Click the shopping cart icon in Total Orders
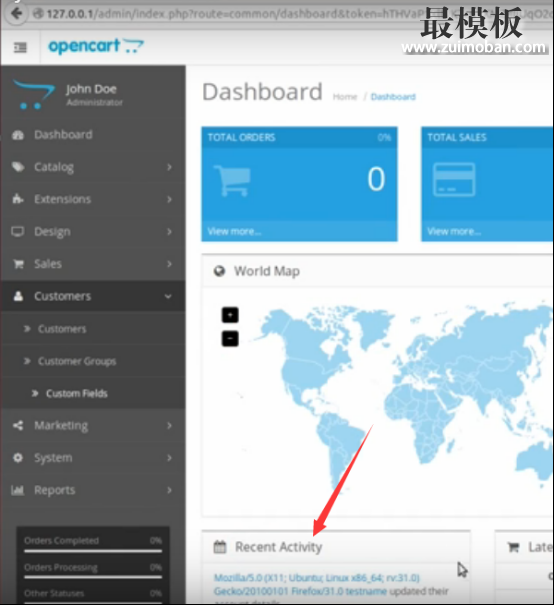Image resolution: width=554 pixels, height=605 pixels. tap(232, 181)
